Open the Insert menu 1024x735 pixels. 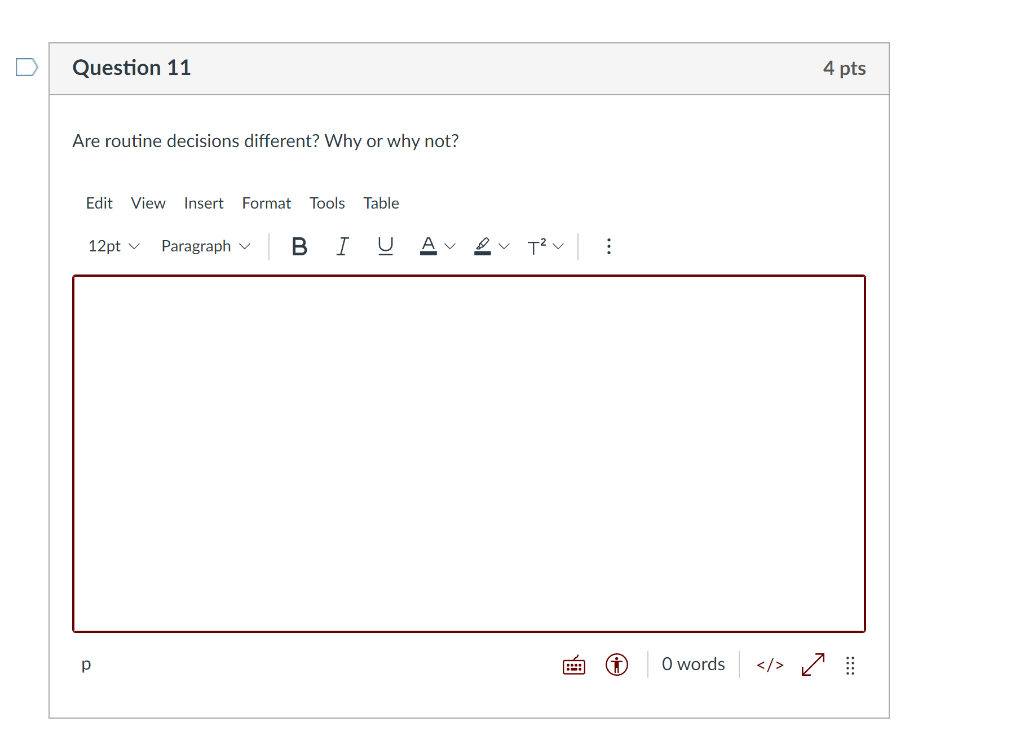point(204,203)
